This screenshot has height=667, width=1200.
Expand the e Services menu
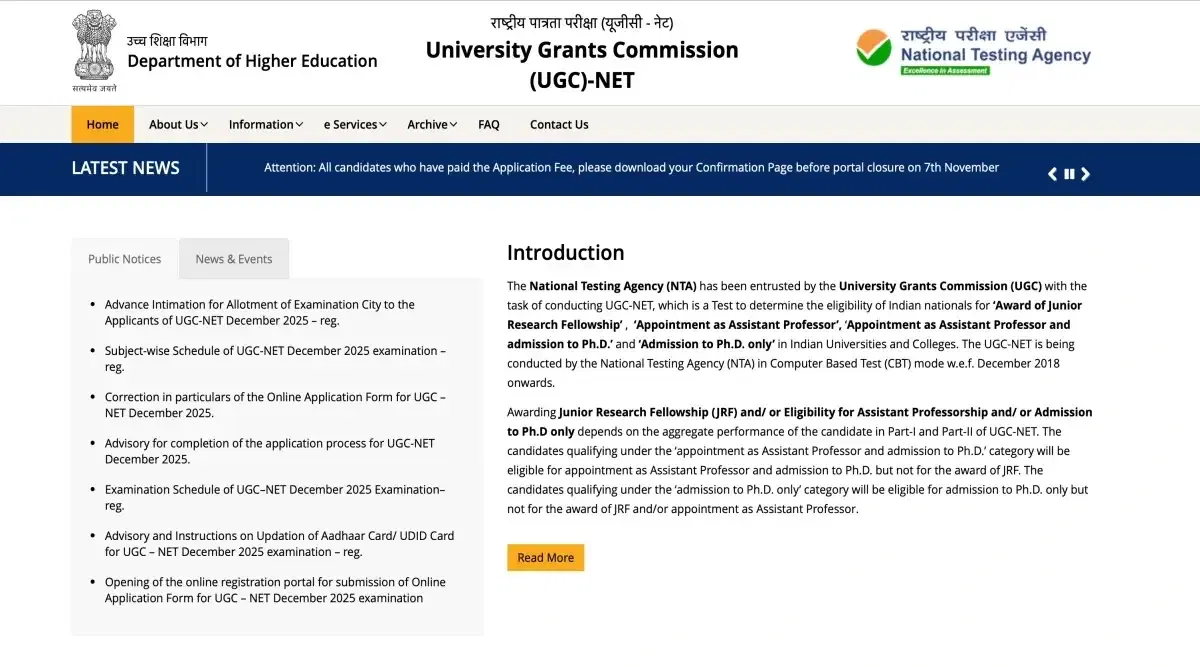[x=355, y=125]
